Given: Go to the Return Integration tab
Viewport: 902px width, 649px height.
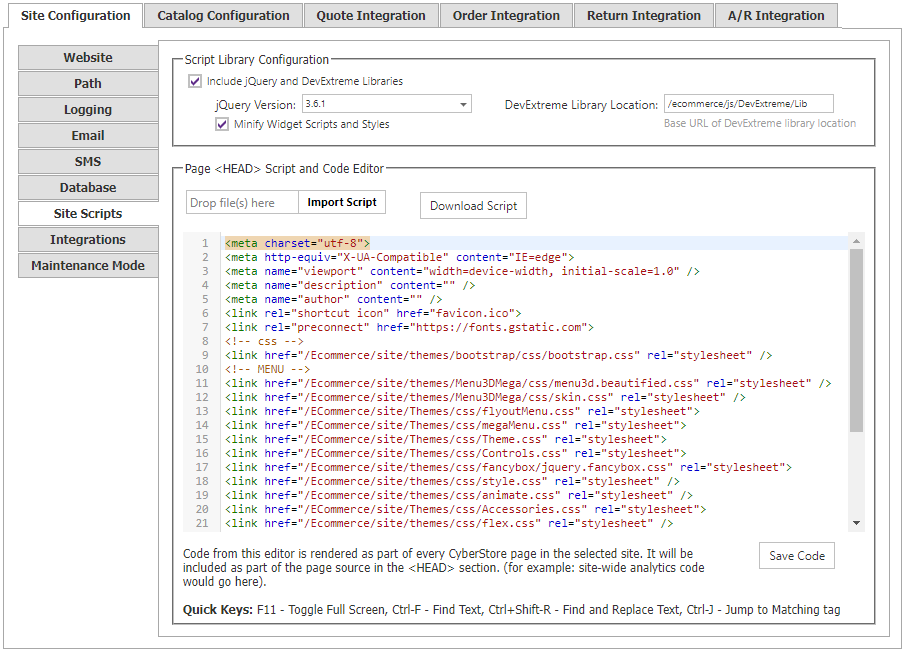Looking at the screenshot, I should tap(644, 16).
